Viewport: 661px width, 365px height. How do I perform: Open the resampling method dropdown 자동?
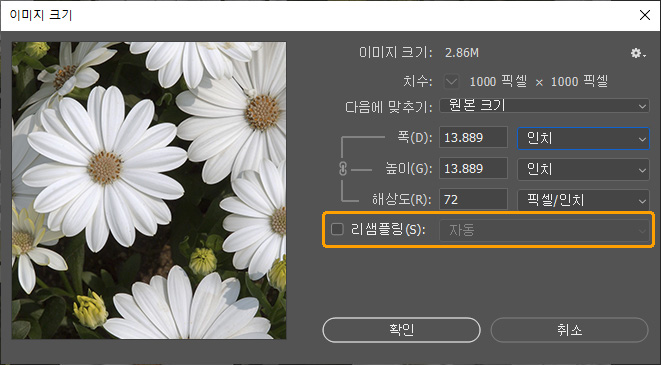544,230
